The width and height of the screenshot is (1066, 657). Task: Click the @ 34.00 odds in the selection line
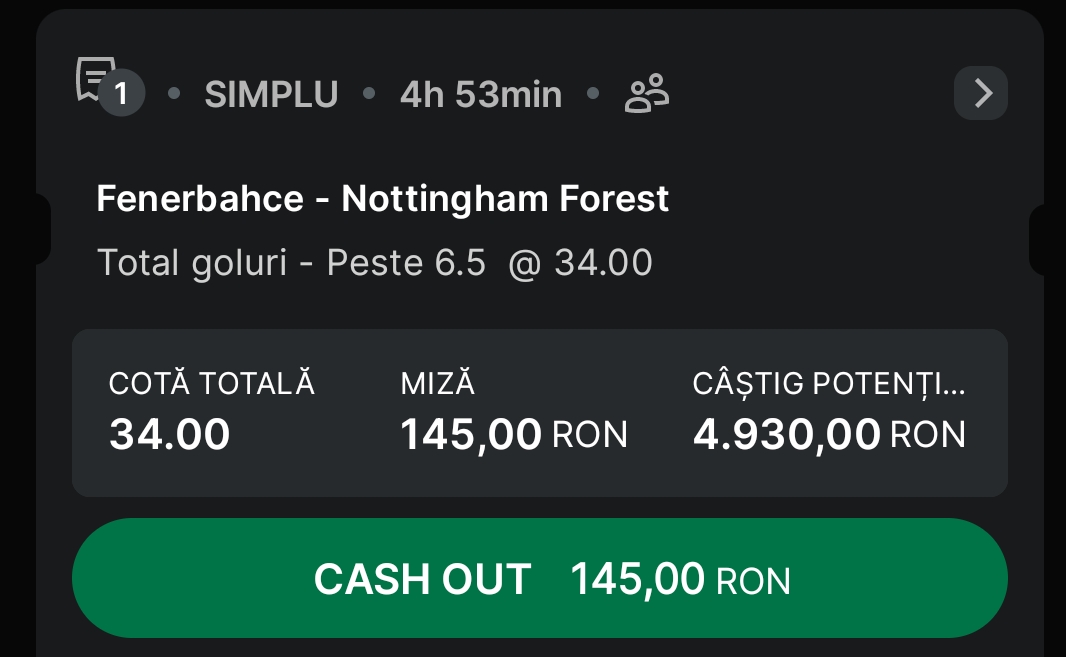click(x=580, y=263)
